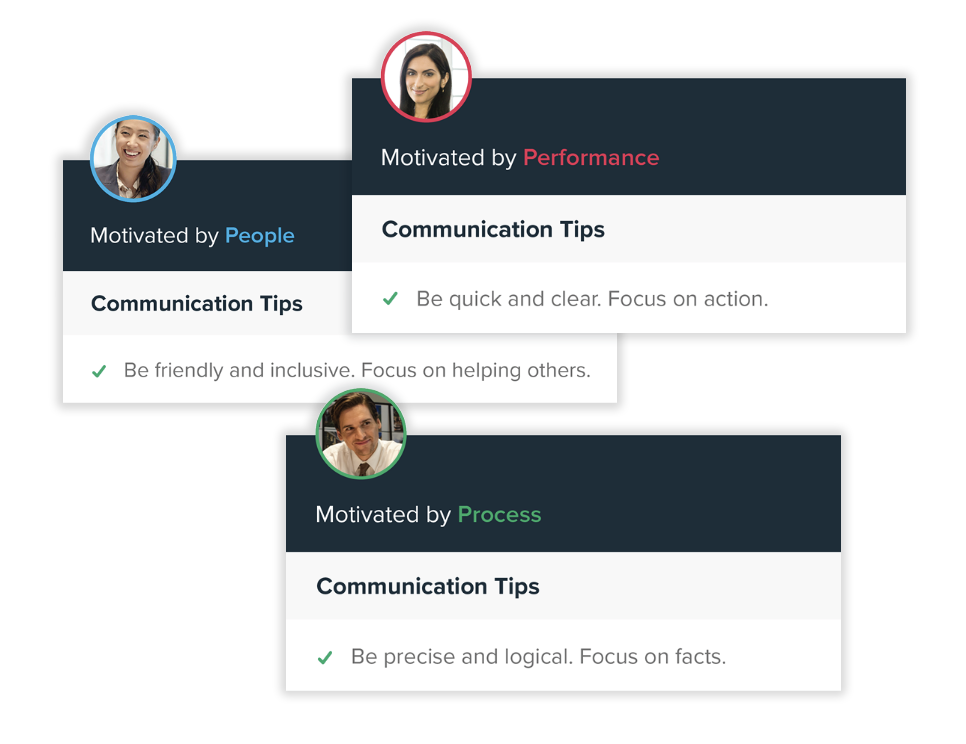Image resolution: width=966 pixels, height=744 pixels.
Task: Click the checkmark beside 'Be precise and logical'
Action: (325, 657)
